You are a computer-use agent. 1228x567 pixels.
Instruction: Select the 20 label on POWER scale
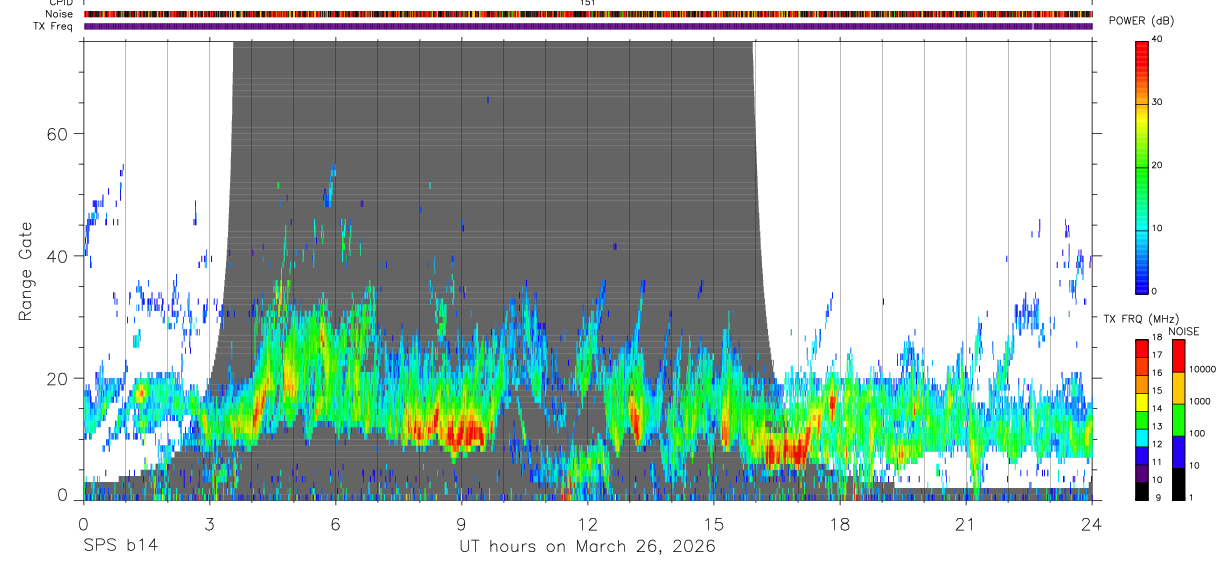tap(1156, 165)
